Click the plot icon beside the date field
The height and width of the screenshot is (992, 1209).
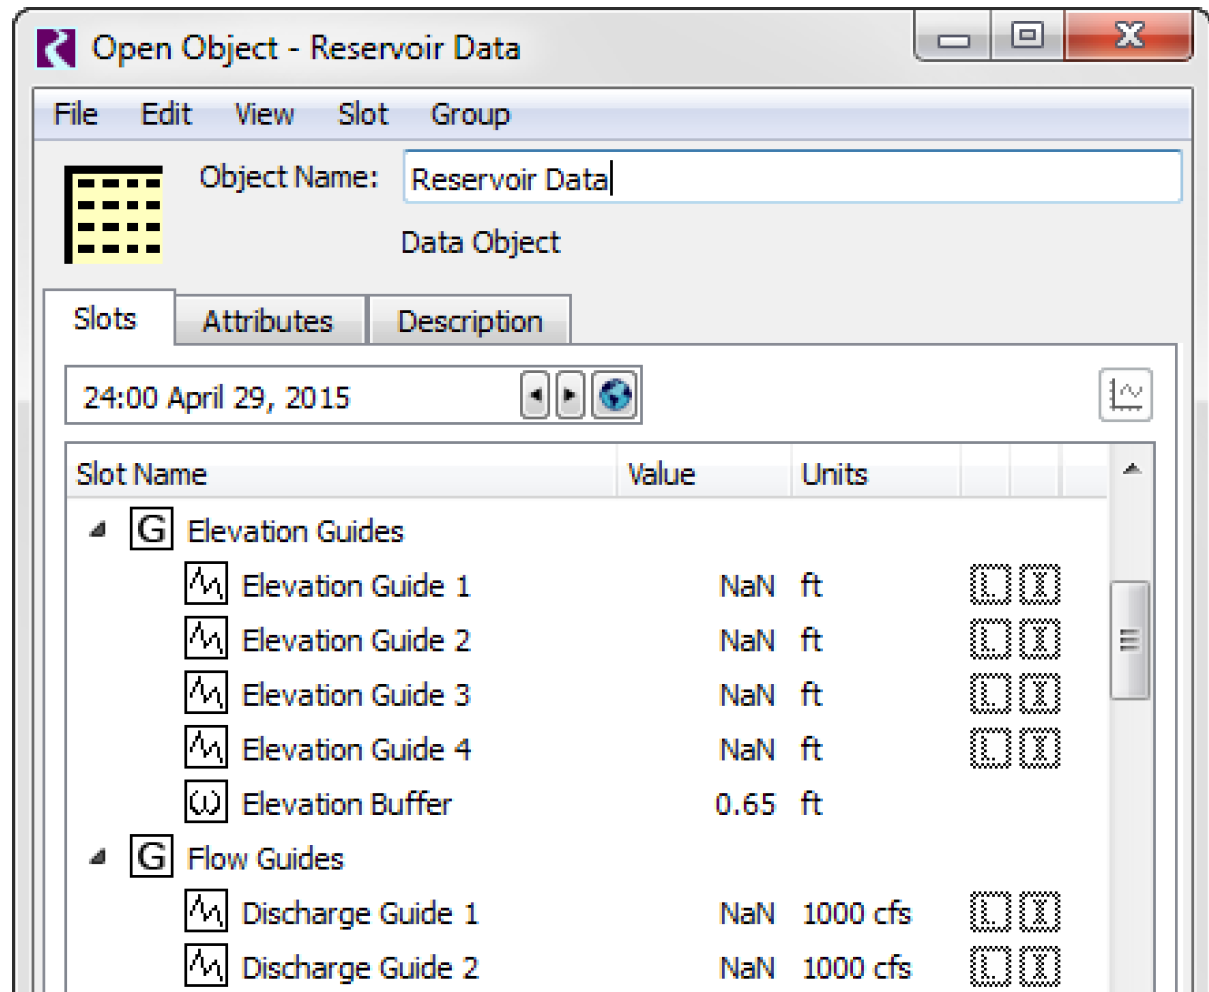pyautogui.click(x=1125, y=396)
